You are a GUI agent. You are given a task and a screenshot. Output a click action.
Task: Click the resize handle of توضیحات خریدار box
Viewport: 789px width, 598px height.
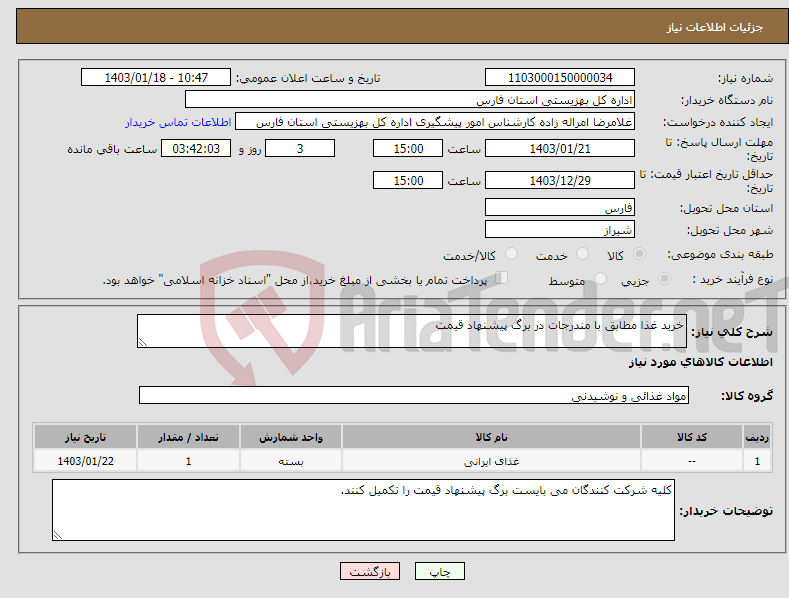58,535
